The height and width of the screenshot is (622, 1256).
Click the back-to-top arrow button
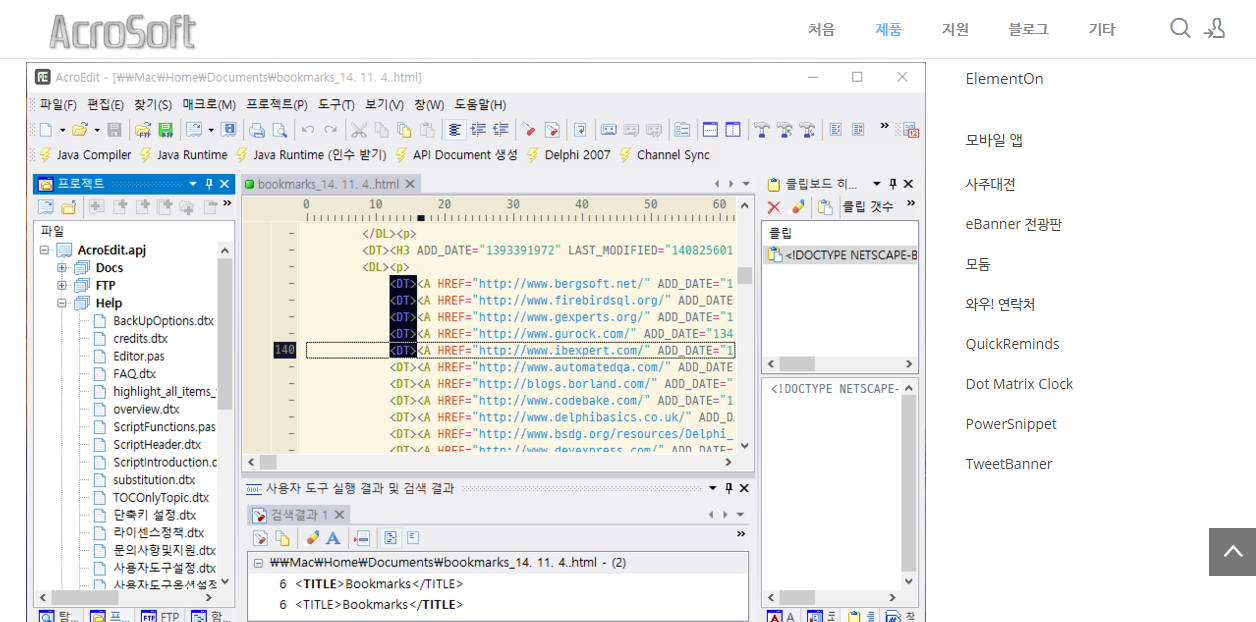tap(1232, 552)
